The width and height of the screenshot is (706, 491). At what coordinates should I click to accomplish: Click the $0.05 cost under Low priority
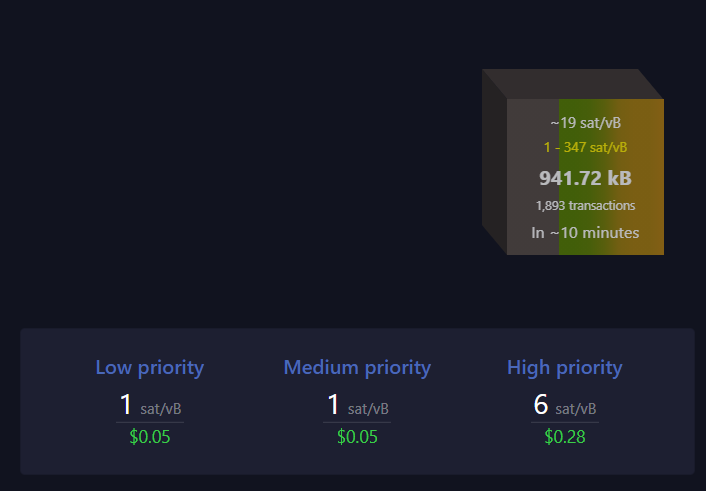149,436
